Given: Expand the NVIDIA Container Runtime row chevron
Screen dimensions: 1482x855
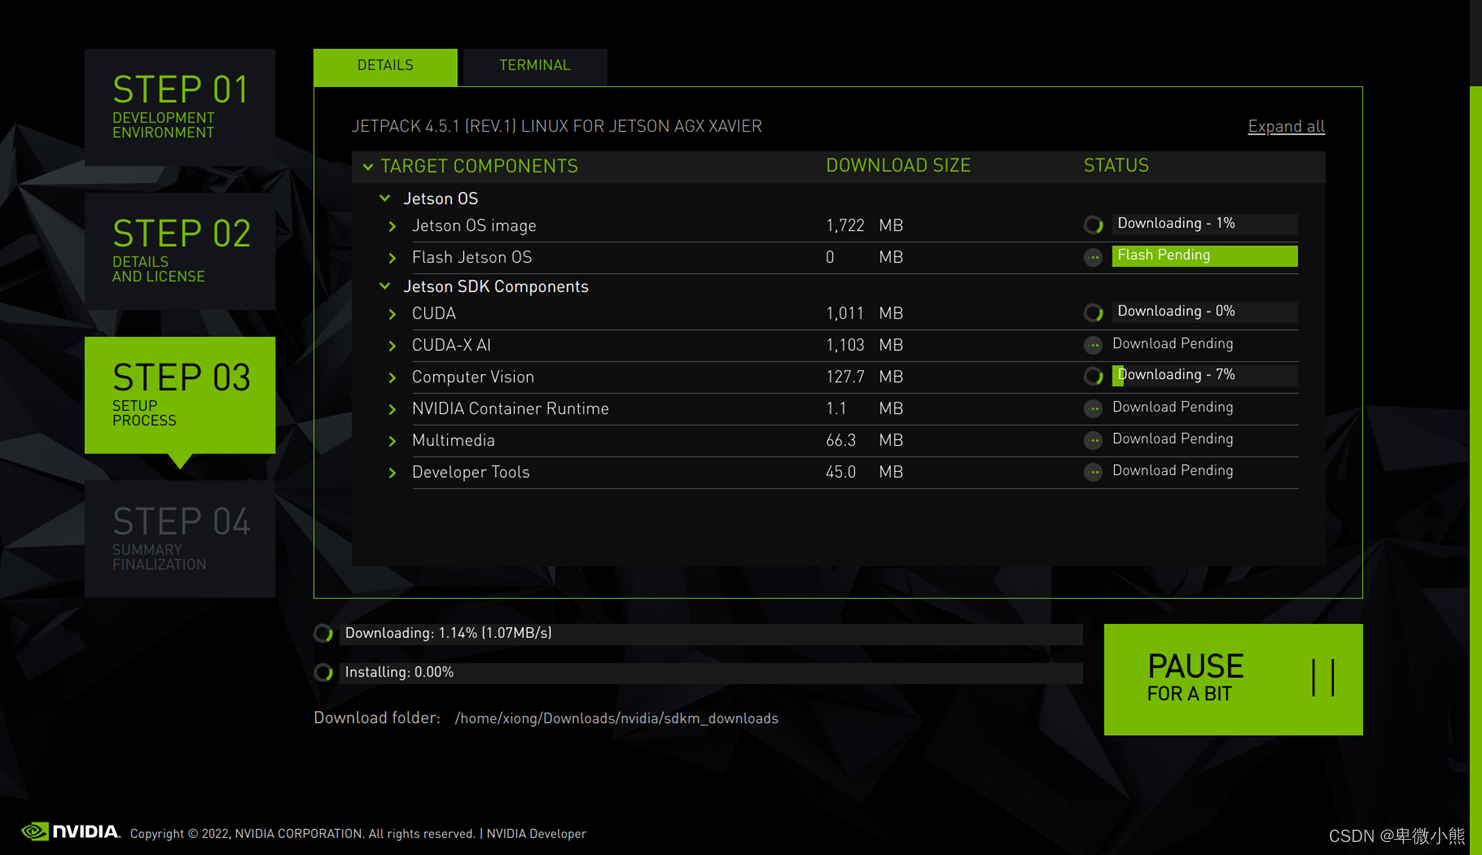Looking at the screenshot, I should coord(392,409).
